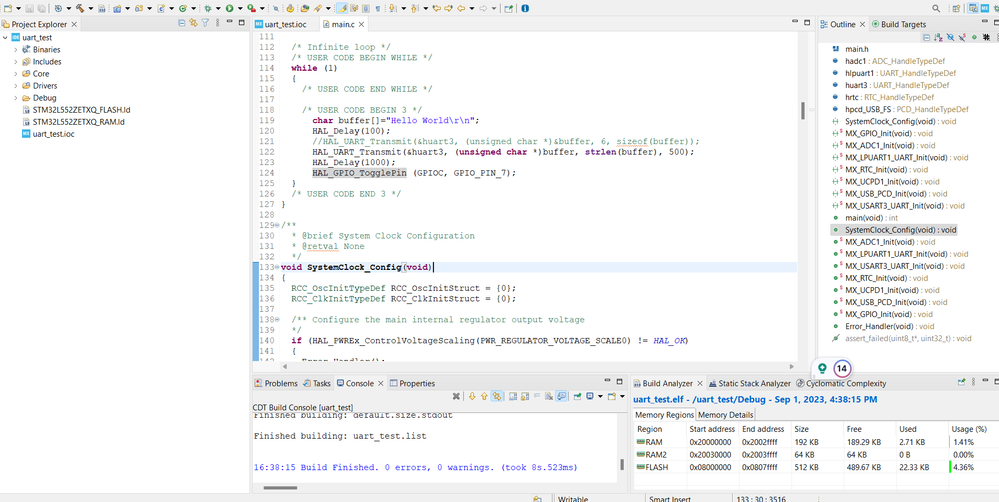Switch to the uart_test.ioc editor tab
This screenshot has height=502, width=999.
(285, 24)
